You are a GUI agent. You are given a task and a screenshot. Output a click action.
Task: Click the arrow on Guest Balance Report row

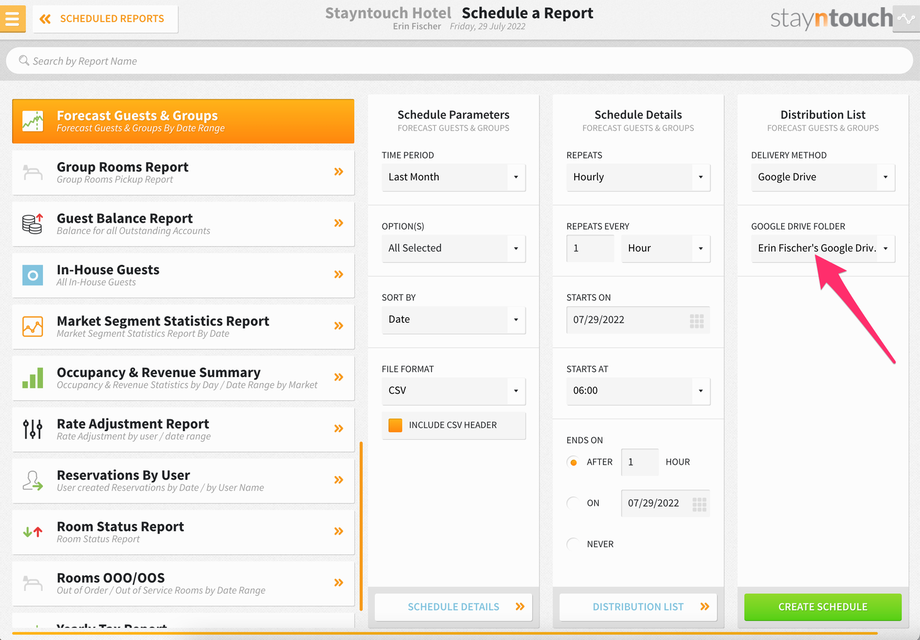[x=339, y=223]
